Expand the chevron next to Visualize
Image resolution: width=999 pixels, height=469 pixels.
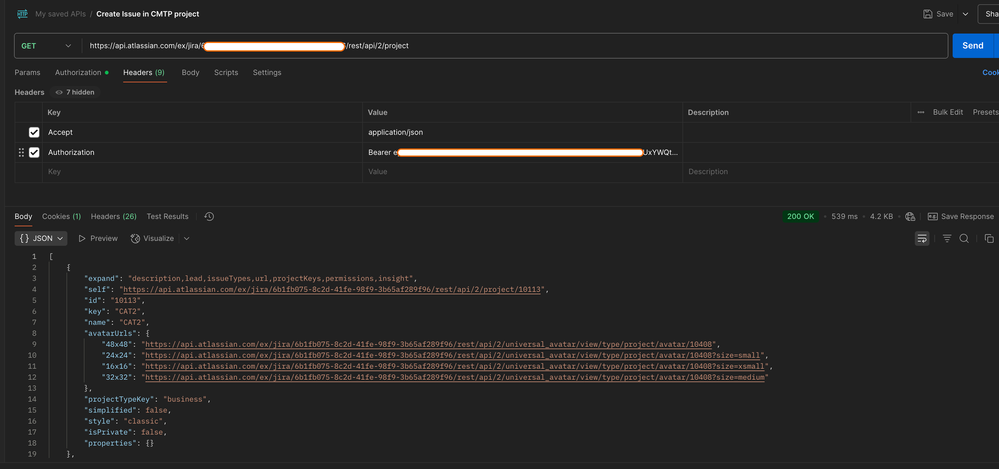(x=187, y=238)
